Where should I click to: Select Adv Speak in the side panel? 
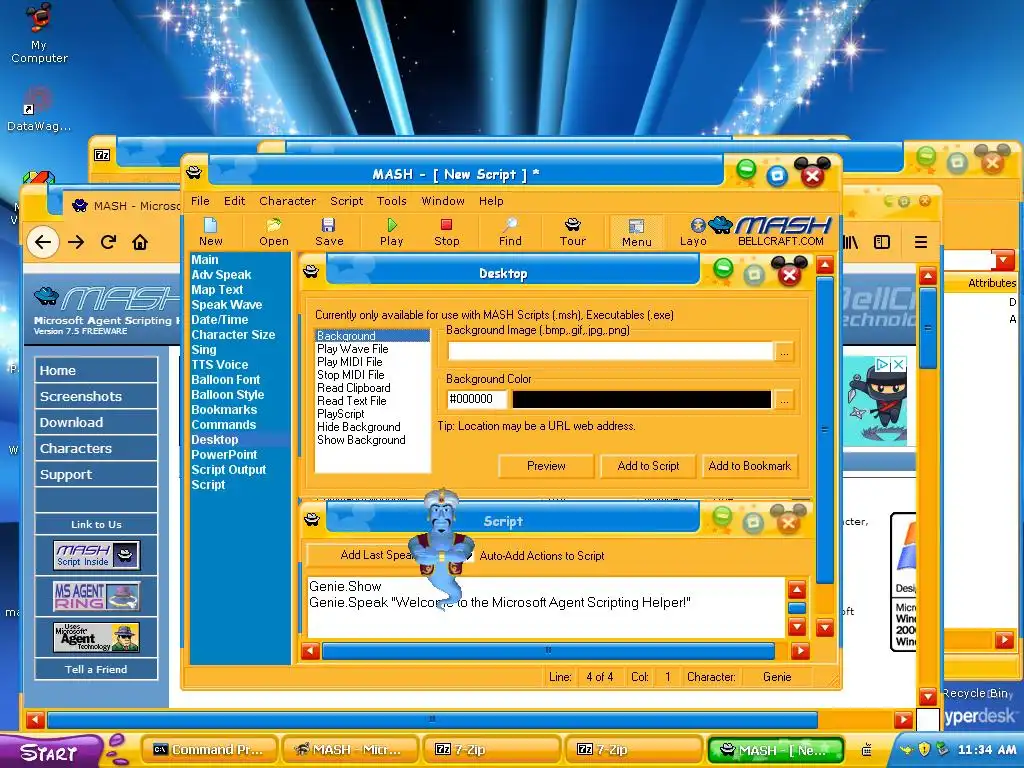(x=221, y=275)
